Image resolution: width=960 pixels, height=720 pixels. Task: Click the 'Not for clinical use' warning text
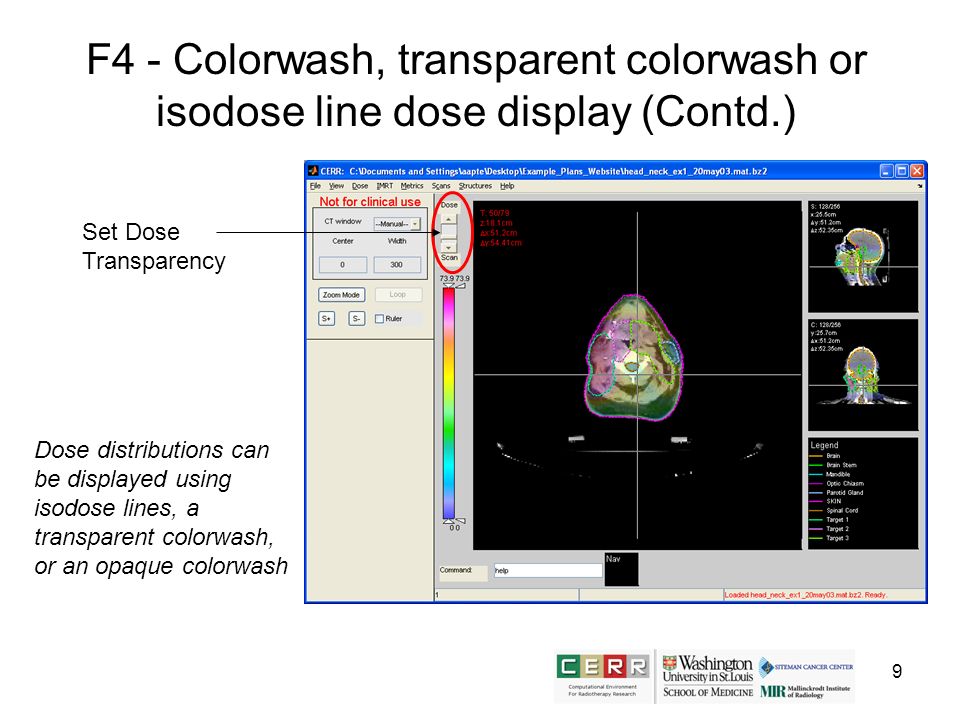point(370,201)
